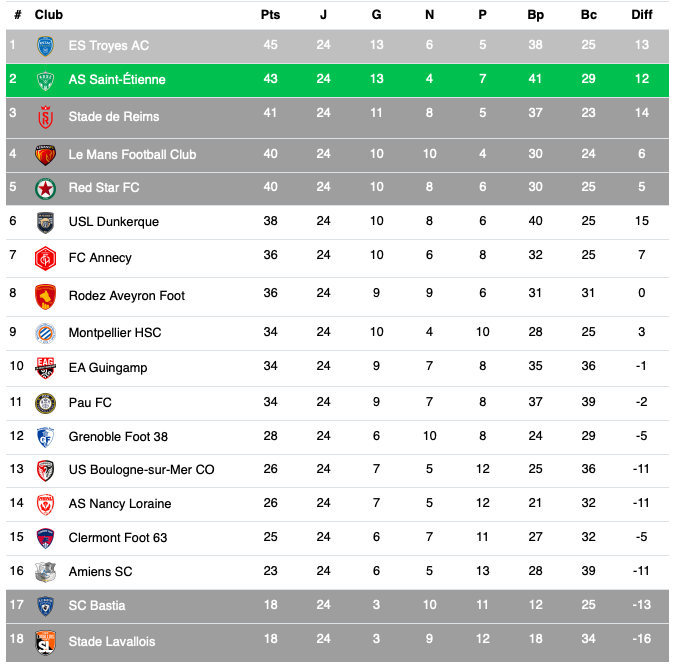Click the Club column header
Image resolution: width=675 pixels, height=669 pixels.
[x=49, y=15]
